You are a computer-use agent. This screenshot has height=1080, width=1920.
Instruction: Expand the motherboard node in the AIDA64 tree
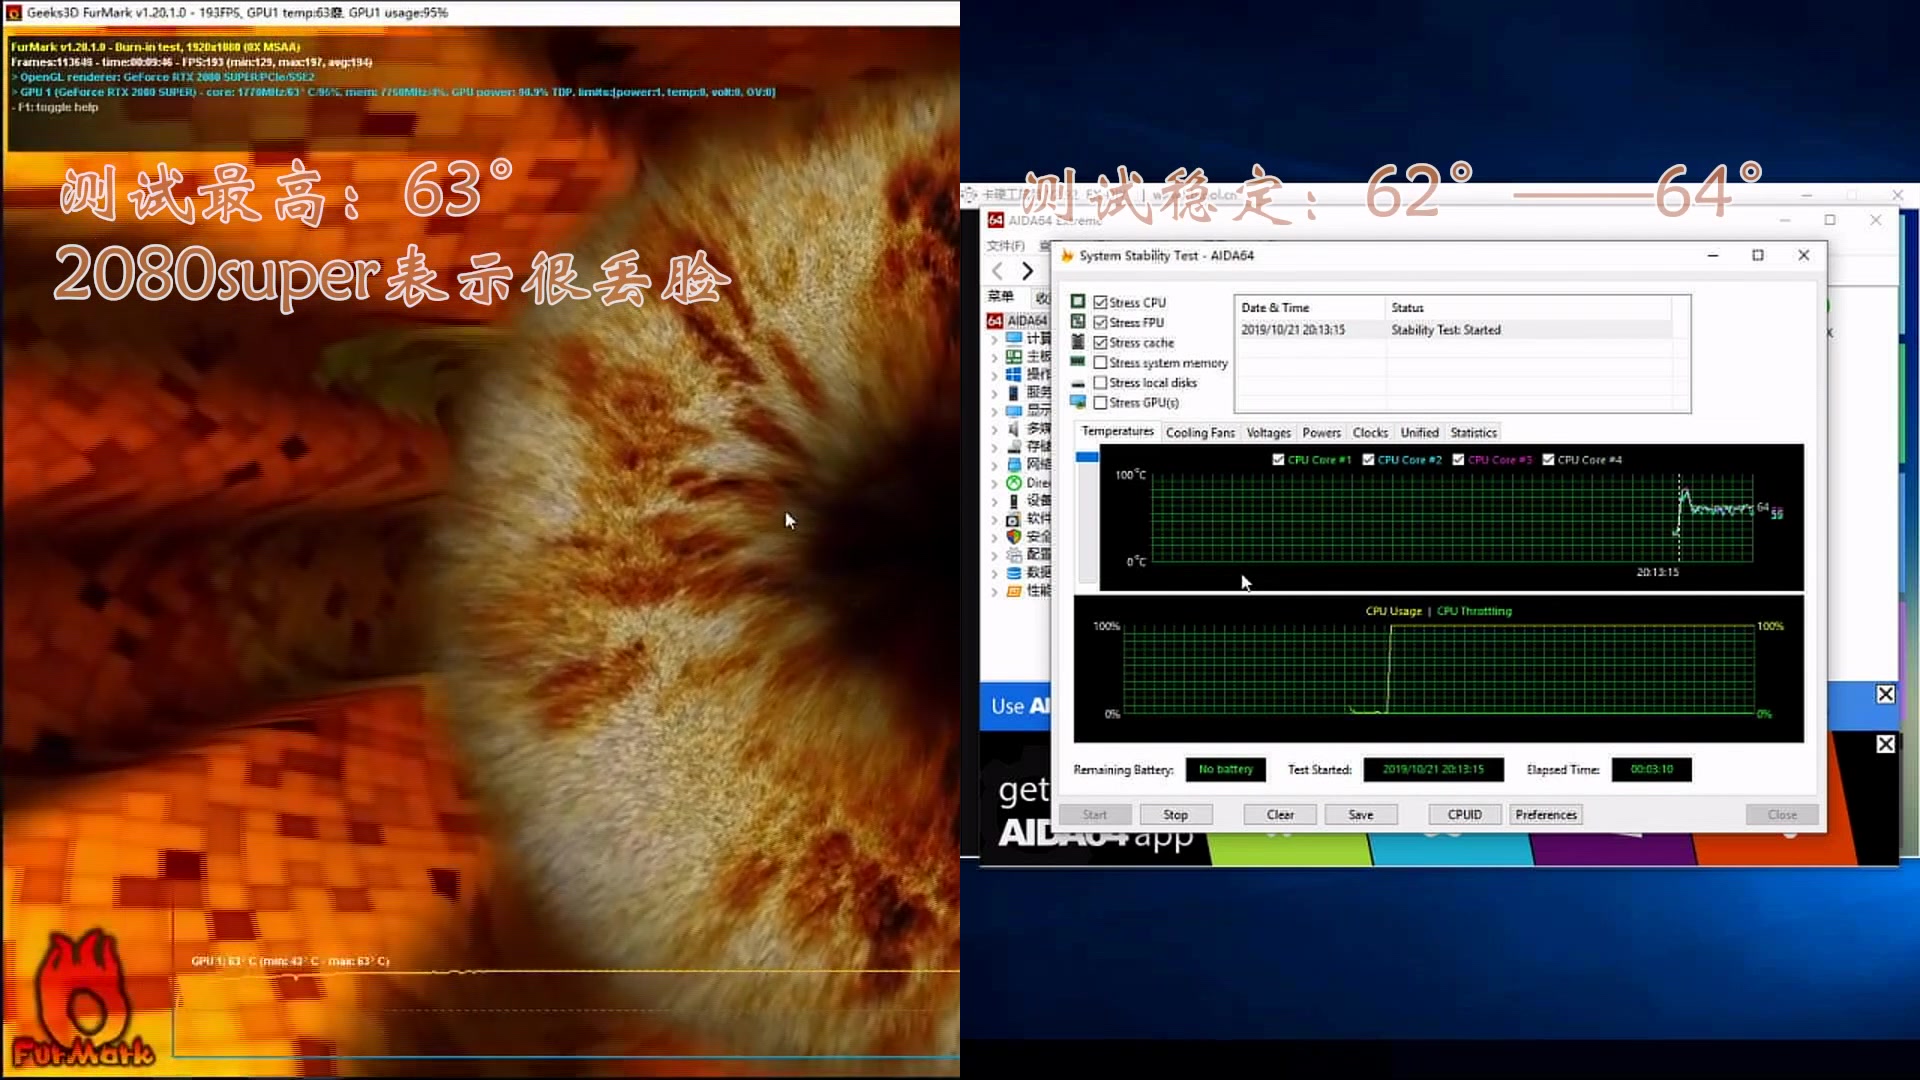994,357
